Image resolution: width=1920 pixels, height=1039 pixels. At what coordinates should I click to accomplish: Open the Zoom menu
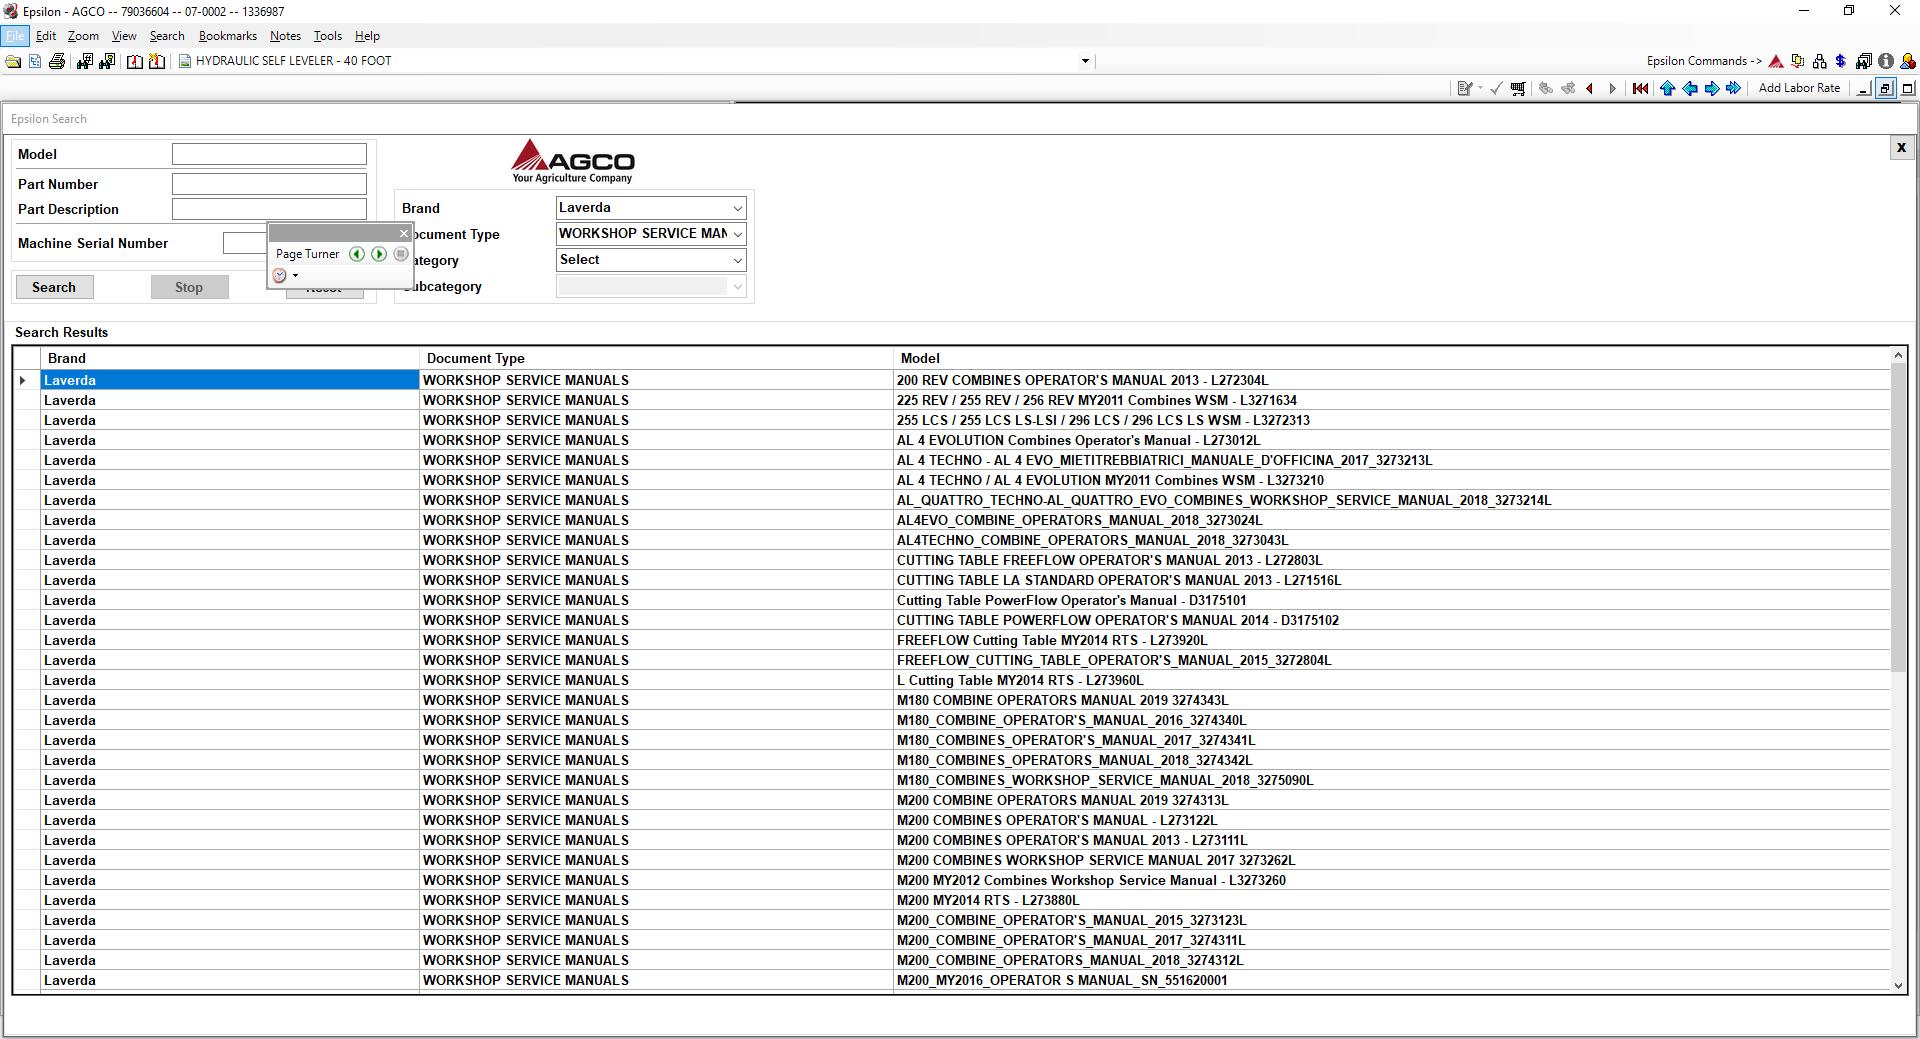pyautogui.click(x=83, y=36)
